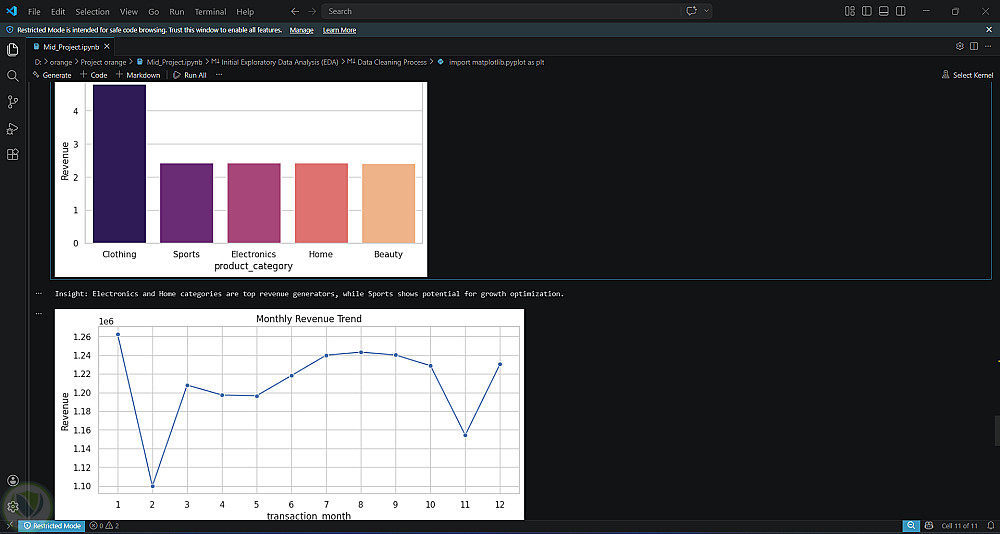This screenshot has width=1000, height=534.
Task: Open Source Control view
Action: click(12, 102)
